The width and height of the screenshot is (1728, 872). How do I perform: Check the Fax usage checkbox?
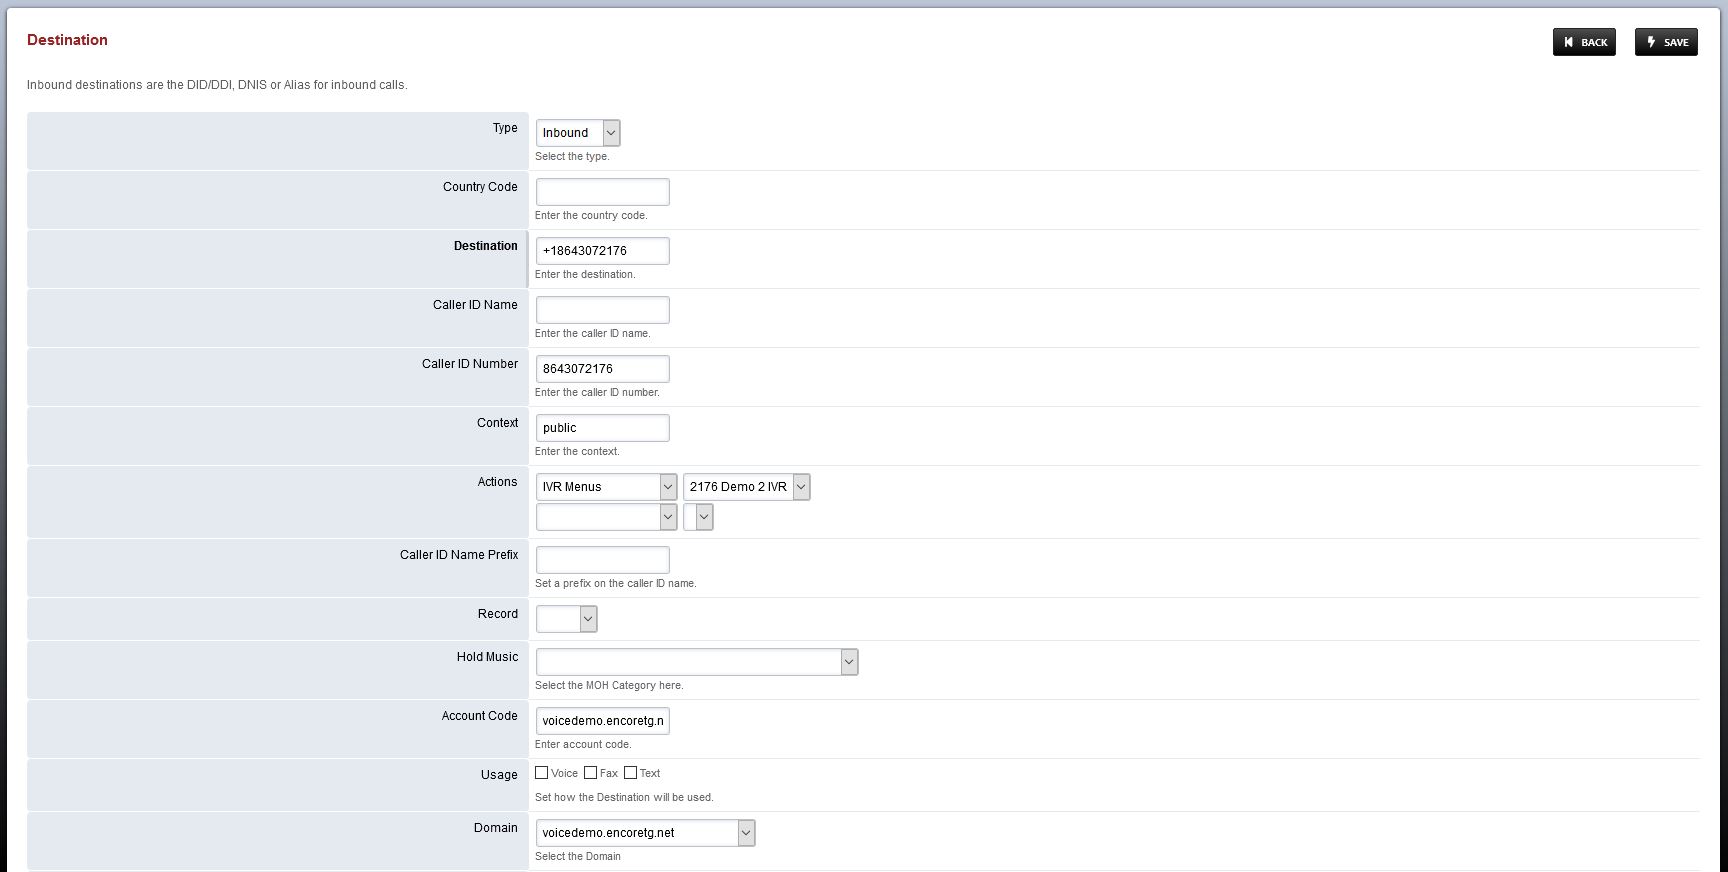click(x=590, y=773)
